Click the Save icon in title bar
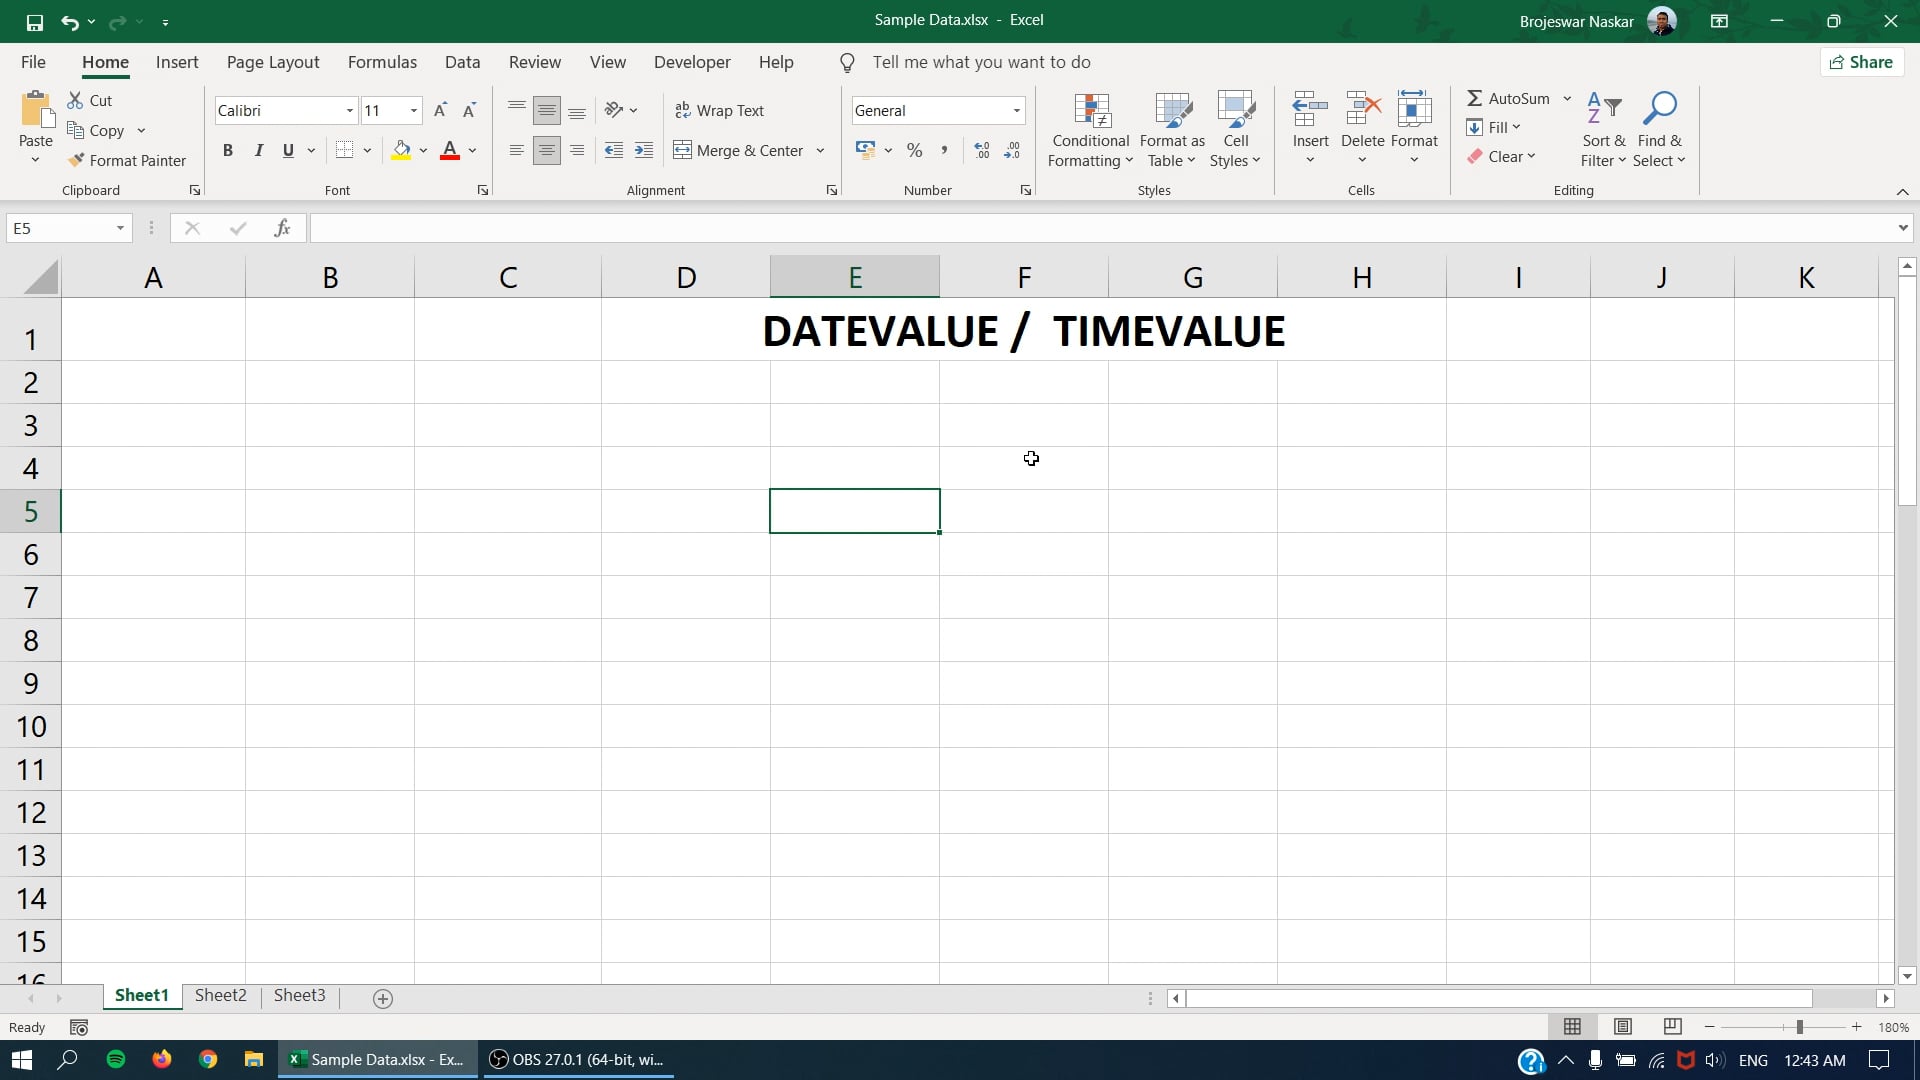The image size is (1920, 1080). (x=34, y=21)
